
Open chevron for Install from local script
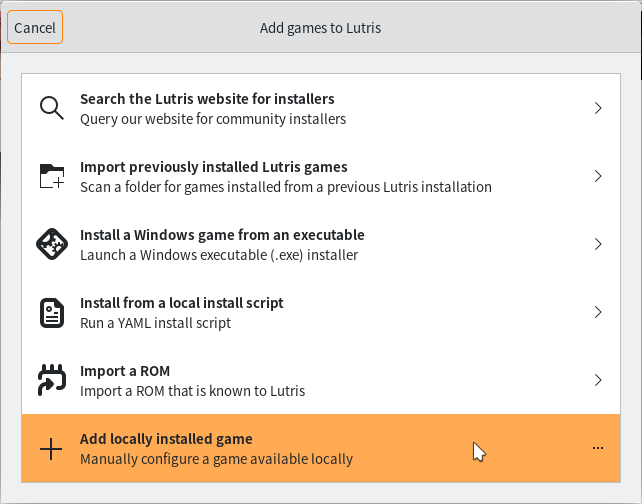pyautogui.click(x=598, y=312)
